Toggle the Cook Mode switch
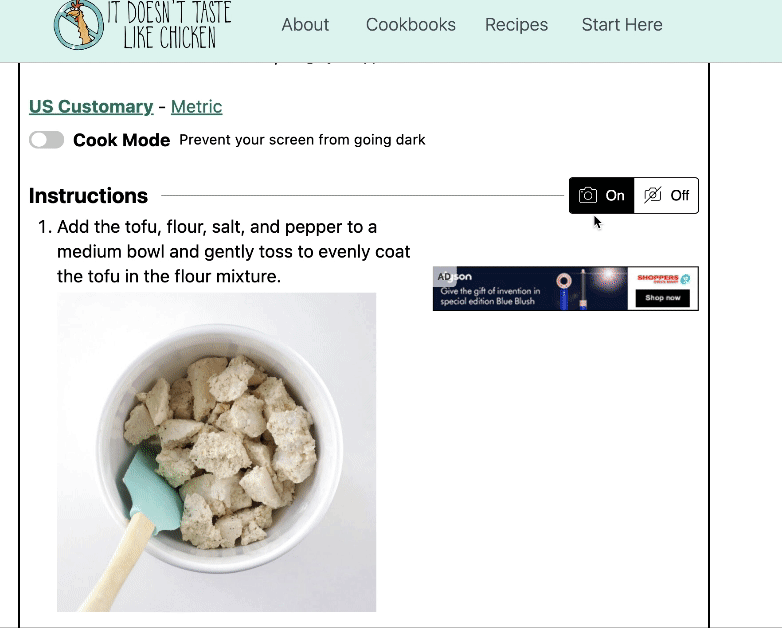 click(46, 140)
